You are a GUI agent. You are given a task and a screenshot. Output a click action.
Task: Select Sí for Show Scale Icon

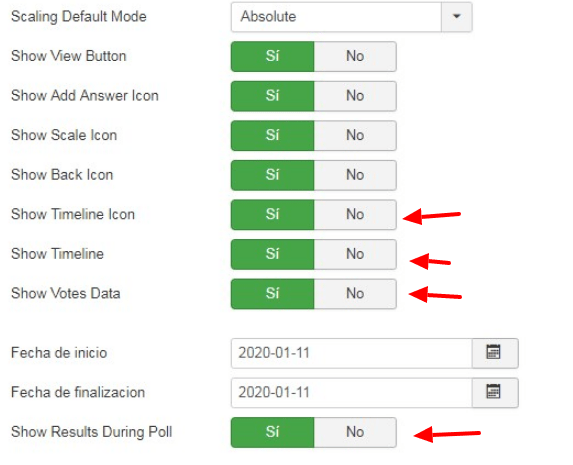coord(273,136)
